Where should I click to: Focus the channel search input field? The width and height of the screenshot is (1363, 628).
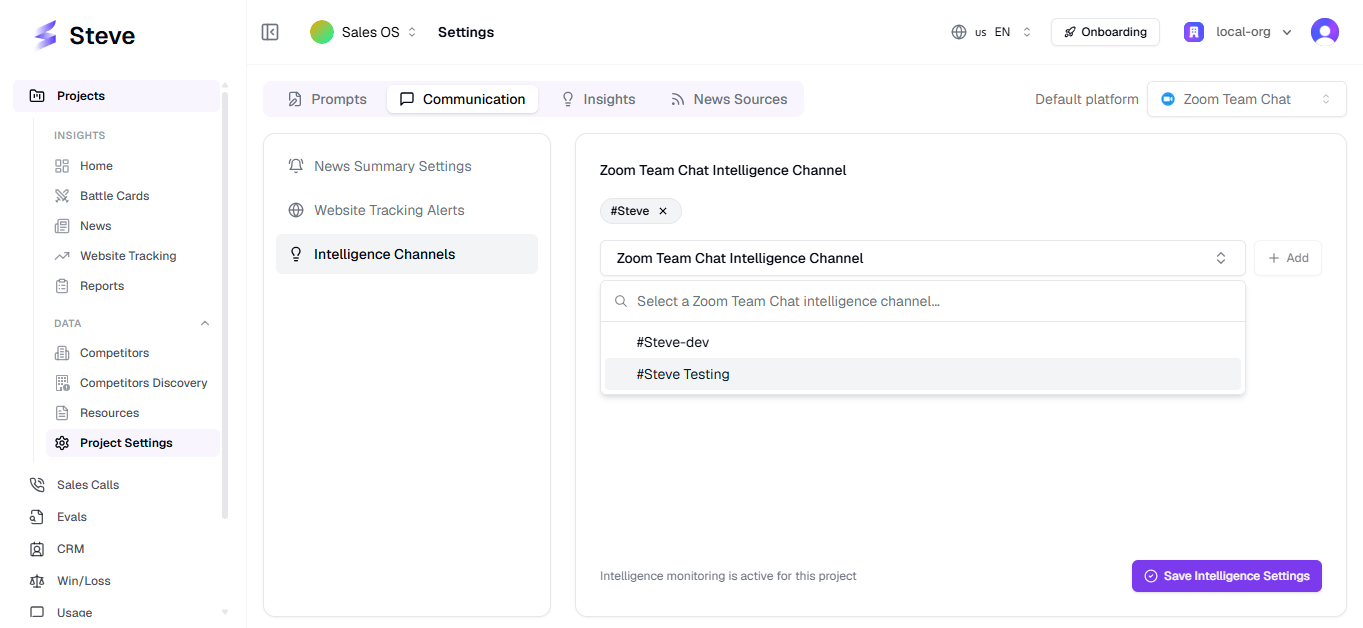point(922,301)
